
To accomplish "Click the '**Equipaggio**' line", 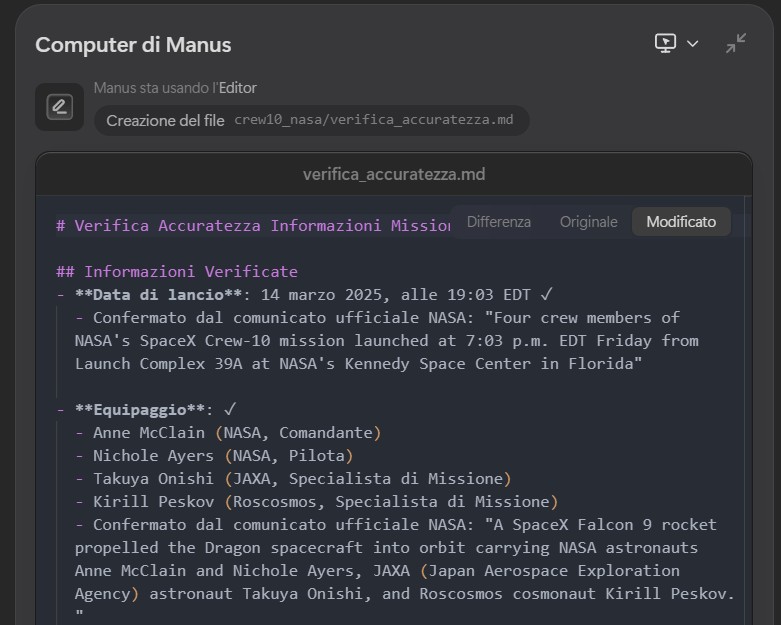I will [x=146, y=409].
